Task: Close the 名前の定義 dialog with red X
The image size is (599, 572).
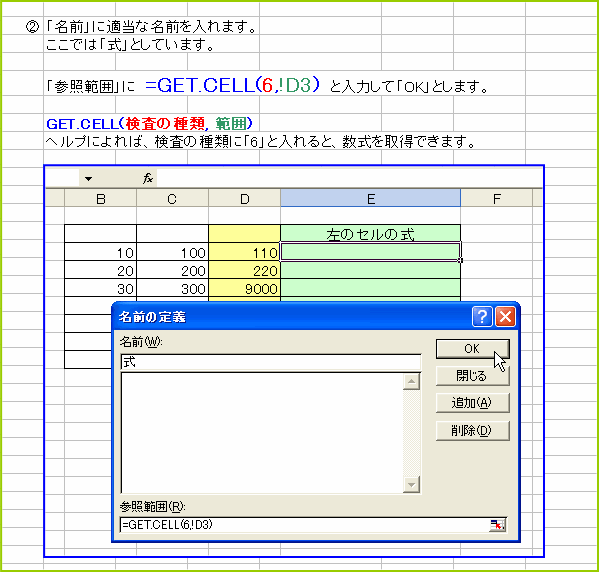Action: coord(505,316)
